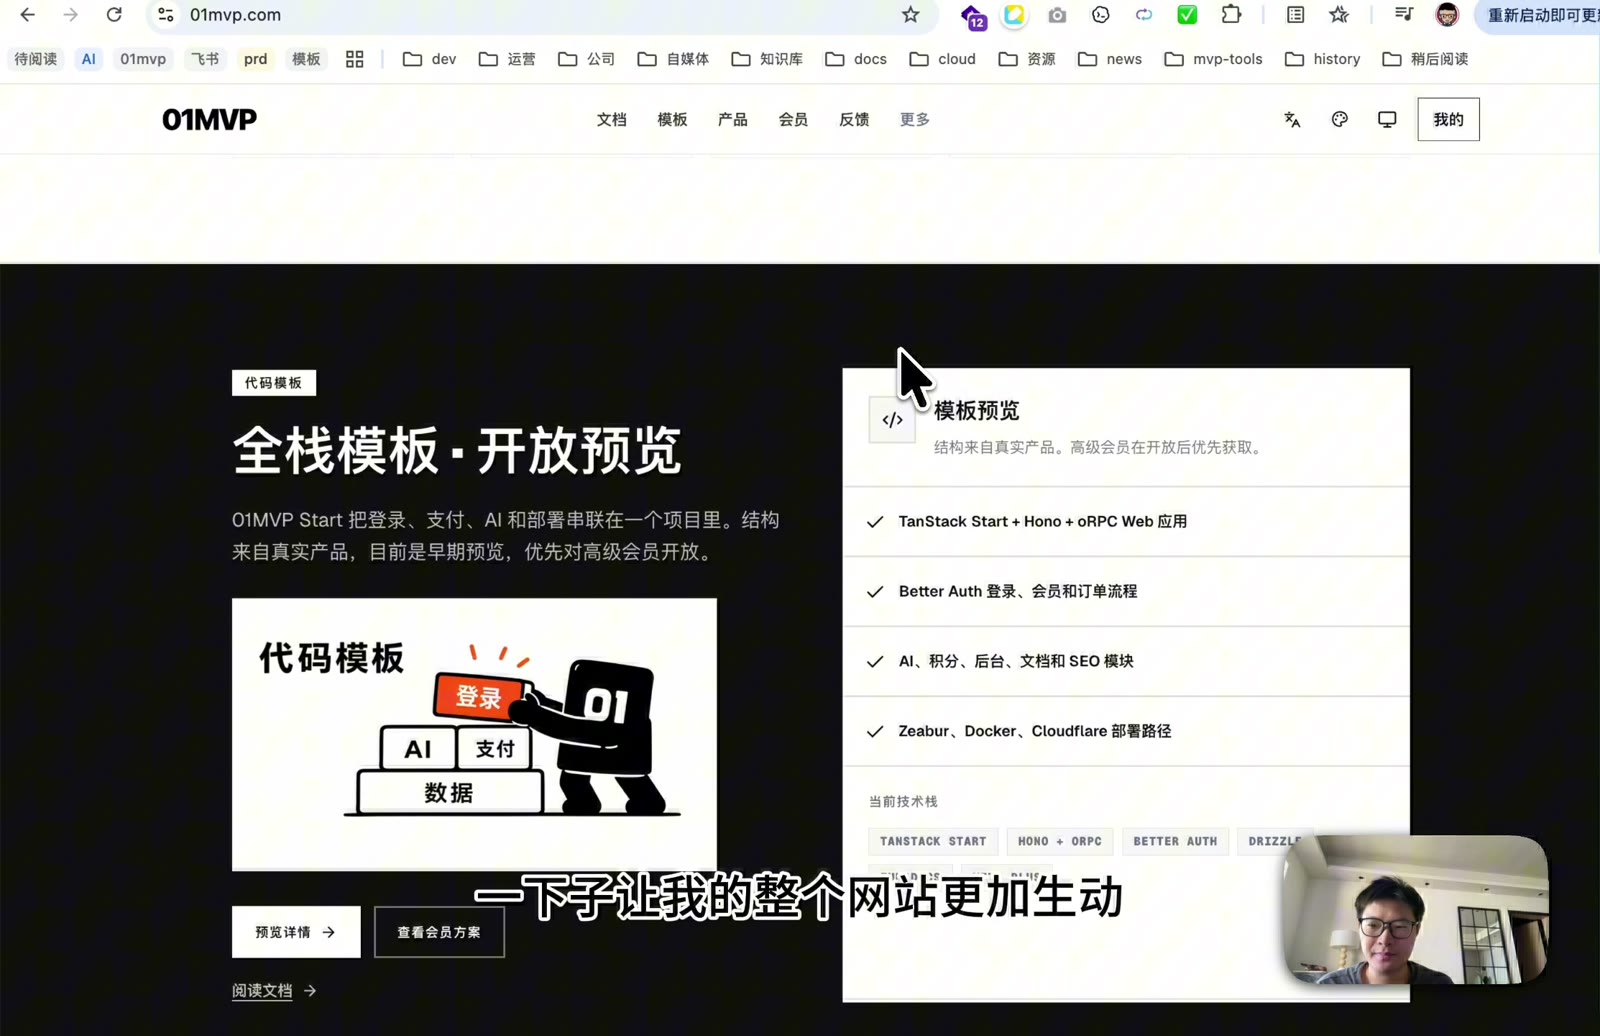The image size is (1600, 1036).
Task: Open the 更多 navigation menu
Action: 914,119
